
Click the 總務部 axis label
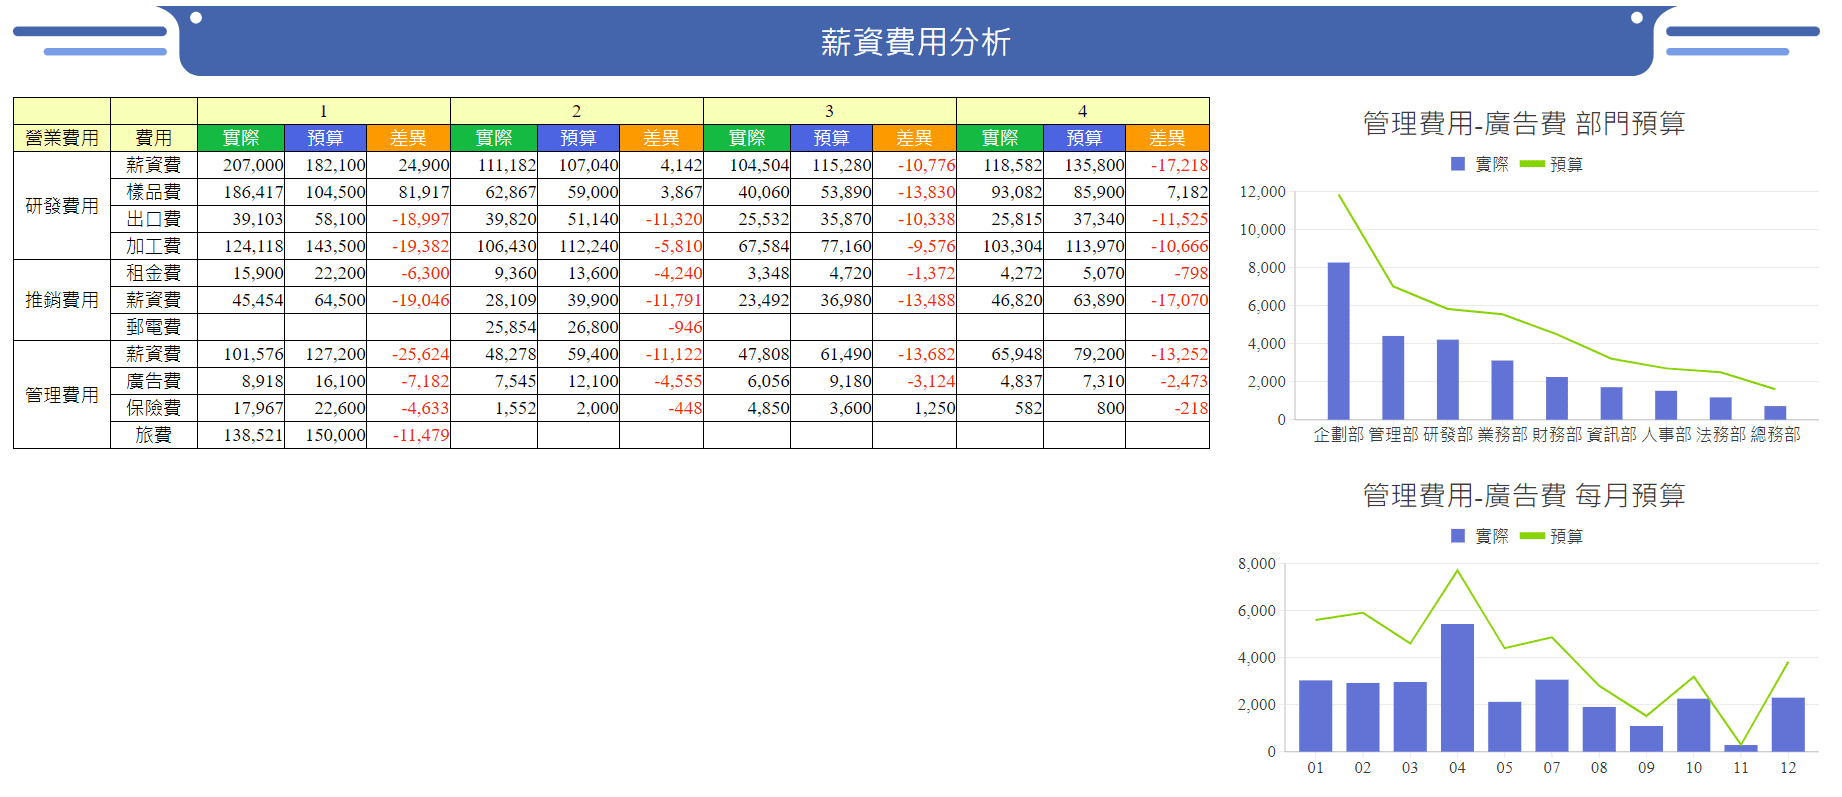[x=1775, y=434]
